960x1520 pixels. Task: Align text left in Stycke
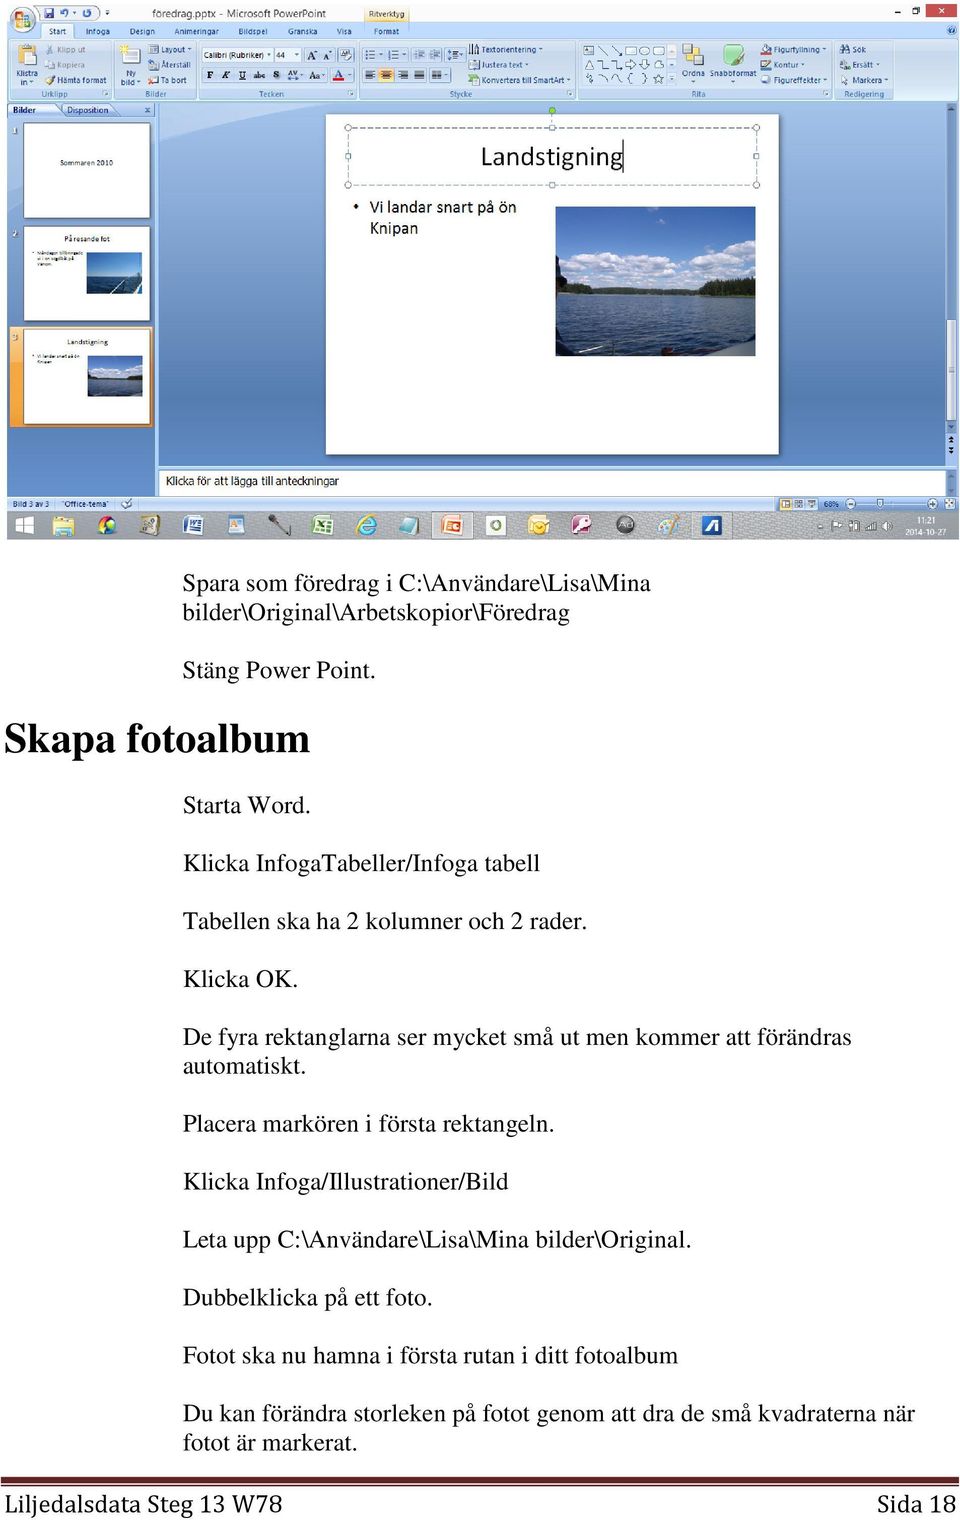(370, 75)
